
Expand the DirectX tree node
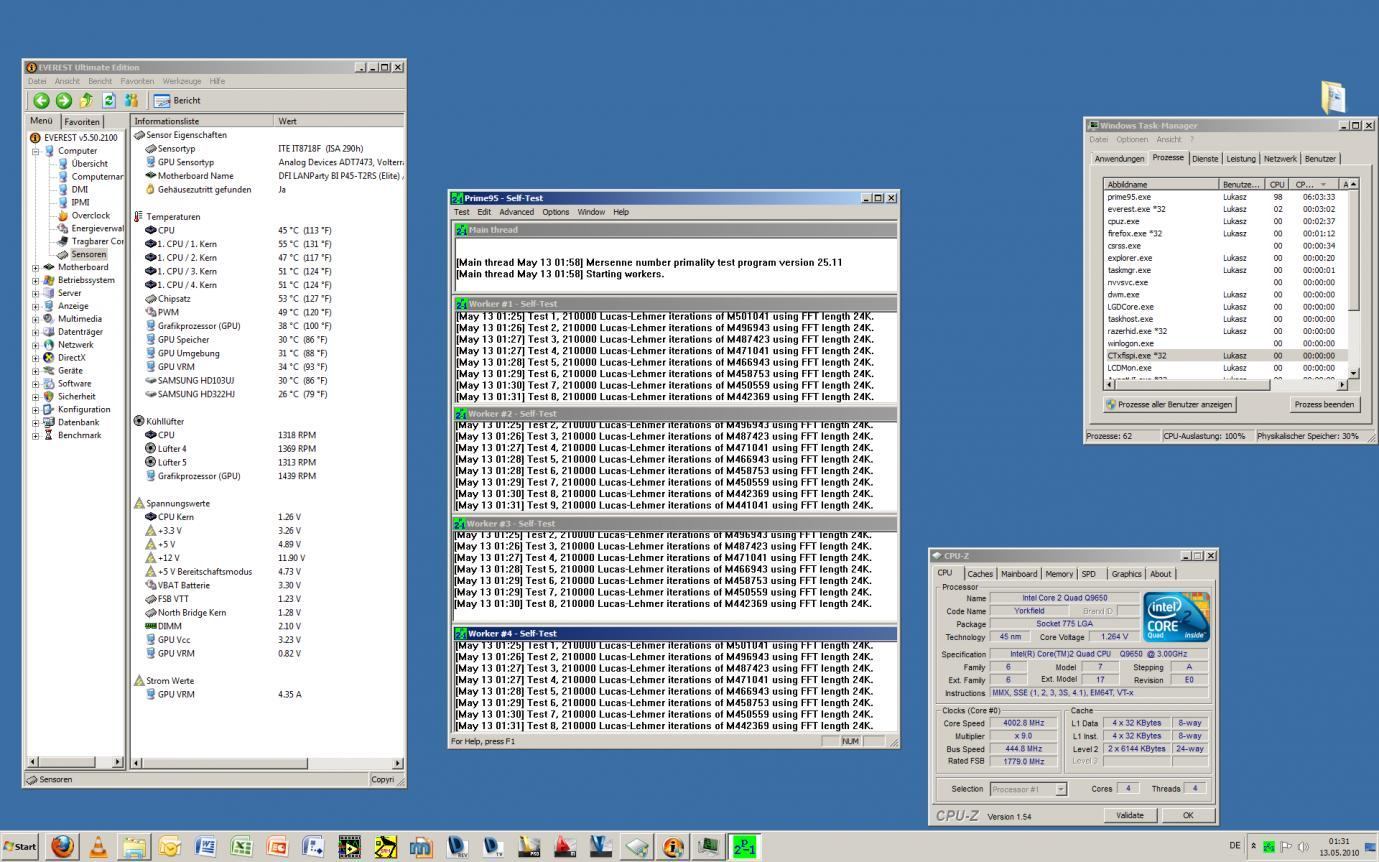(x=36, y=358)
